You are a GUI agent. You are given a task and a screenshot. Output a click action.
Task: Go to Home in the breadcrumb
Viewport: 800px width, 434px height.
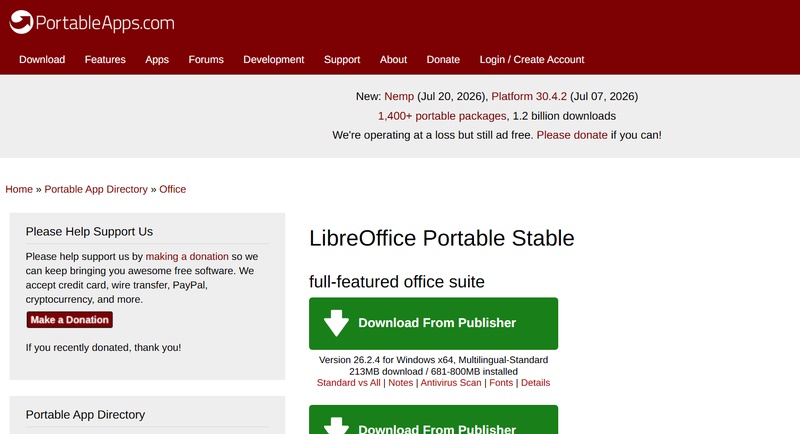coord(19,189)
